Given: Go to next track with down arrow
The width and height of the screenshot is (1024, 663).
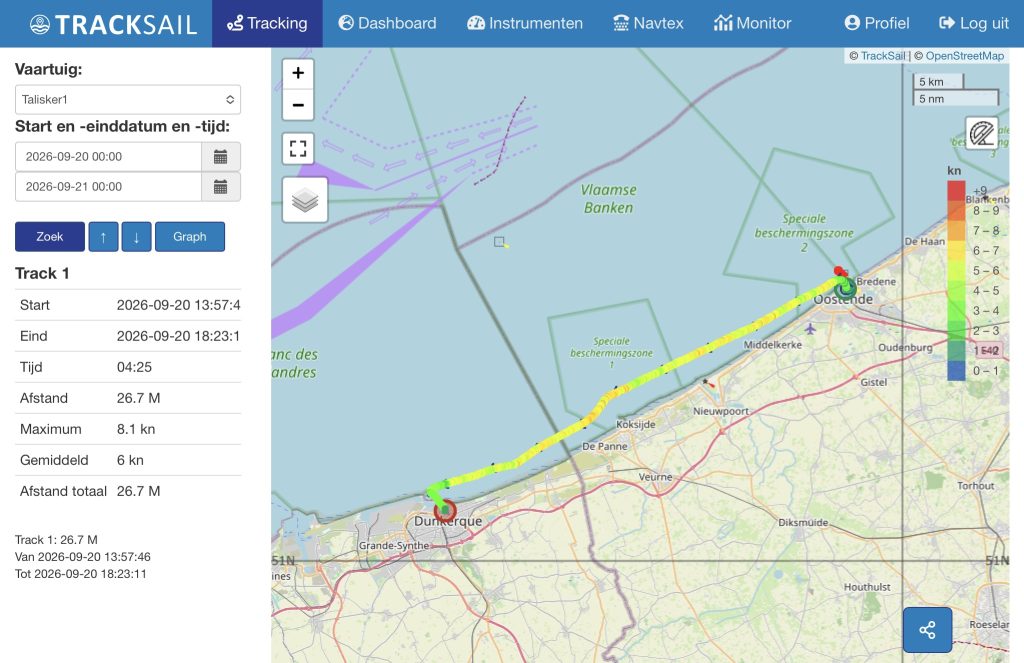Looking at the screenshot, I should 136,236.
